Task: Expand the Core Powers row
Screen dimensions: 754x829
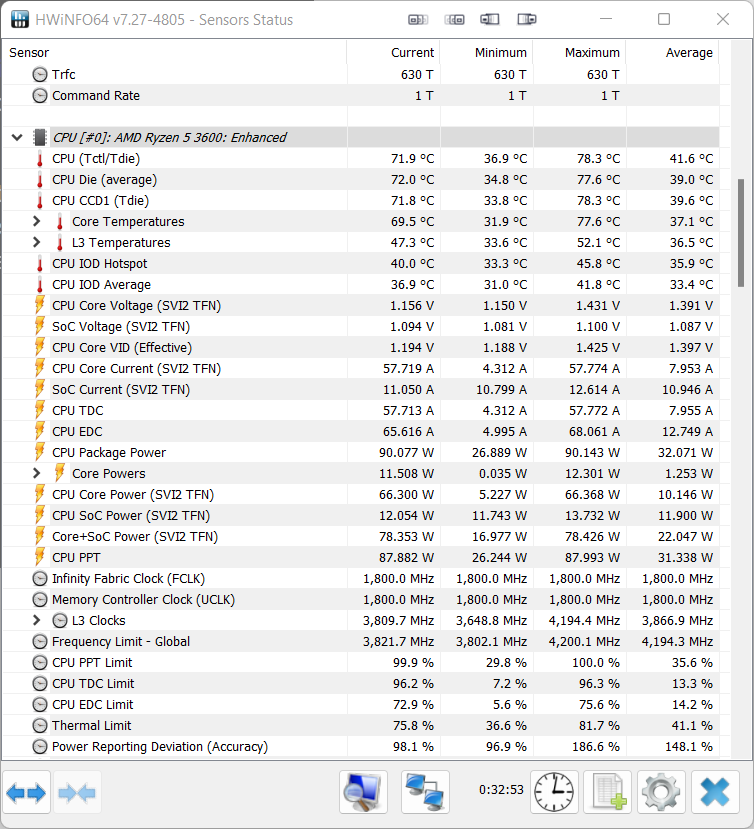Action: (x=36, y=473)
